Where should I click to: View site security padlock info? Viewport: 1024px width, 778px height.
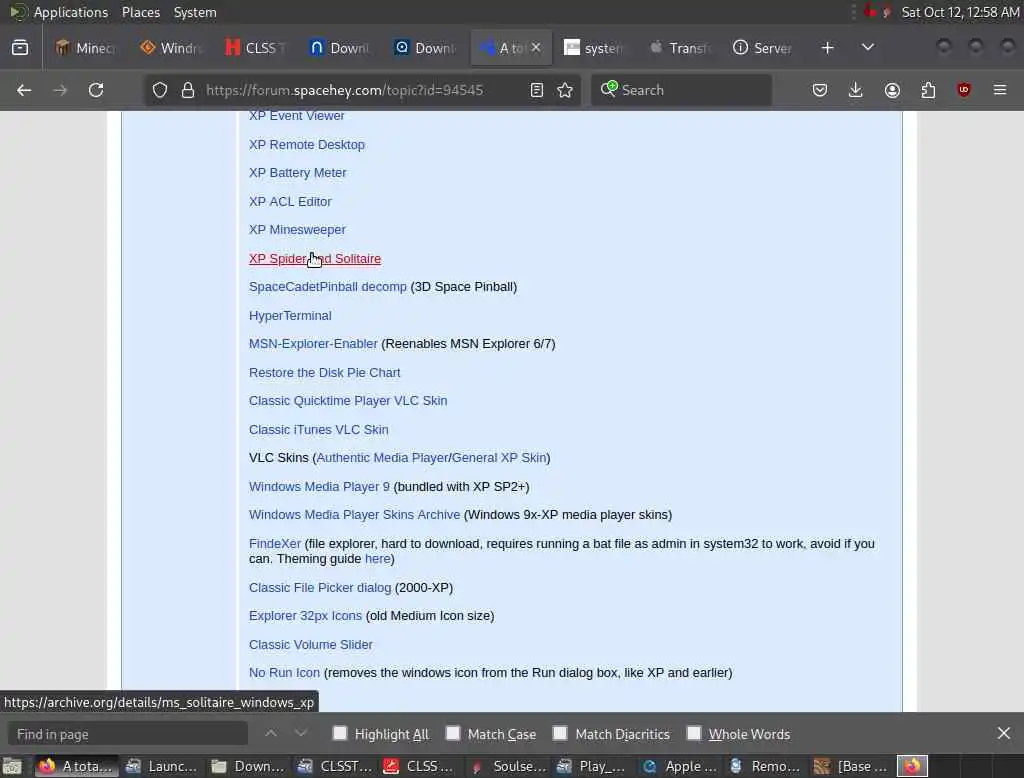(x=188, y=90)
